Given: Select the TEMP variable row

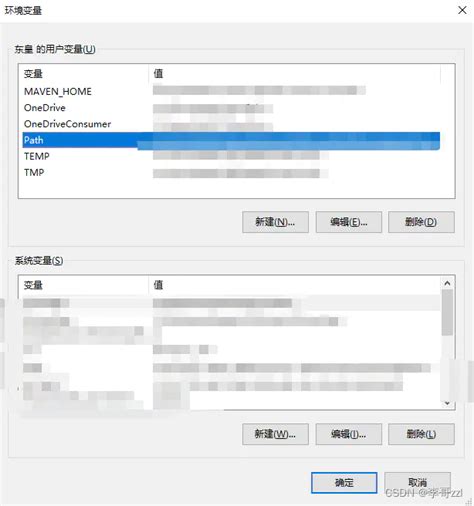Looking at the screenshot, I should (x=232, y=156).
